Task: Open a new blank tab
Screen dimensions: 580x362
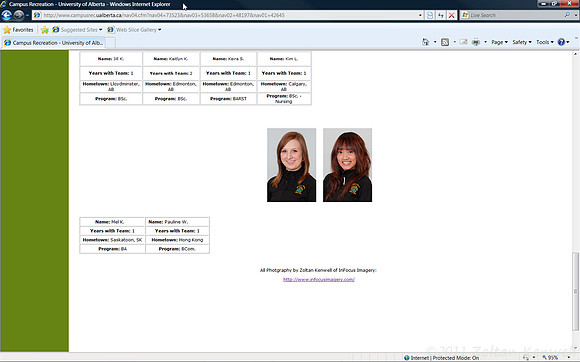Action: (x=111, y=43)
